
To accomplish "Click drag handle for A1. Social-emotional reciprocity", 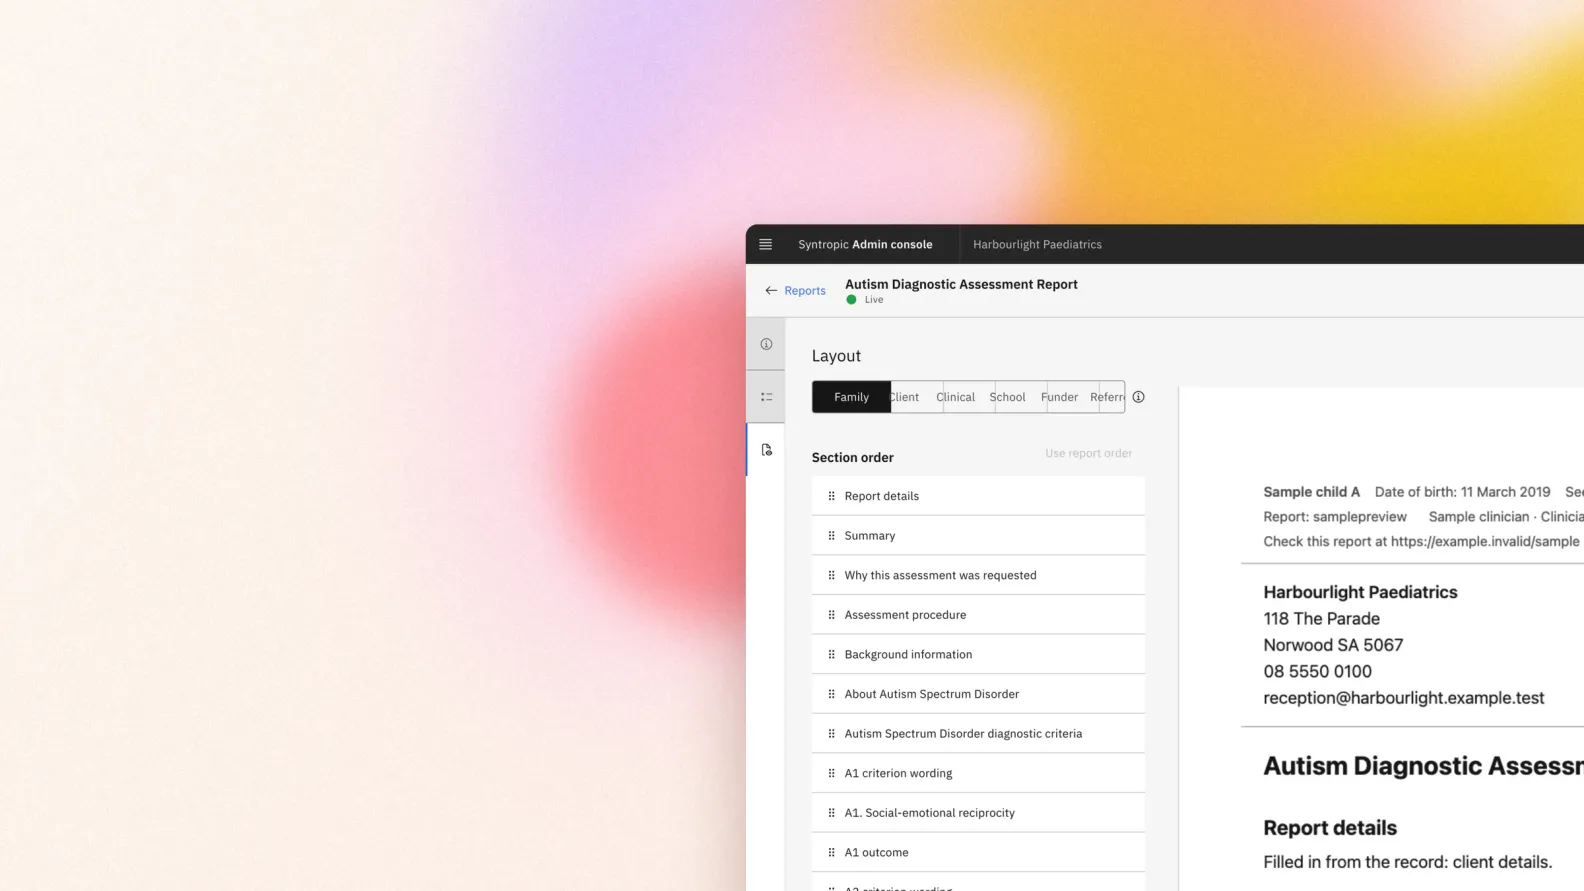I will (831, 813).
